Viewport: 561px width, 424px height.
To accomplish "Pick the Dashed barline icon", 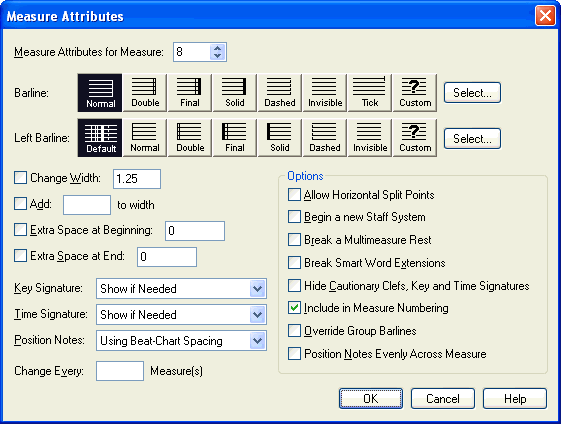I will (280, 93).
